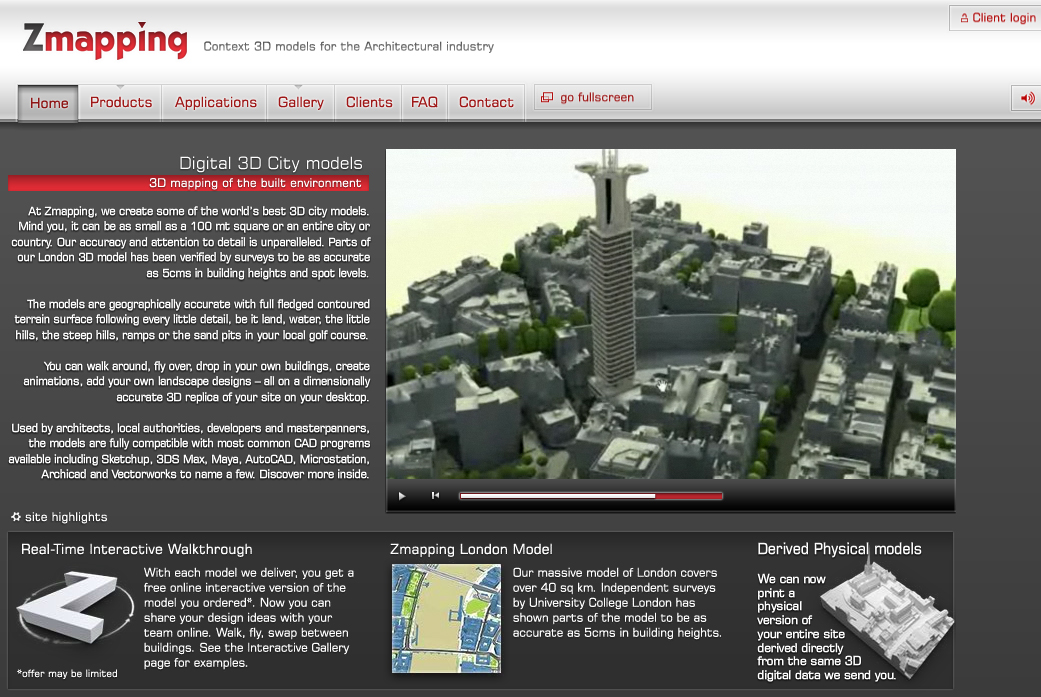Click the site highlights gear icon

(x=16, y=516)
